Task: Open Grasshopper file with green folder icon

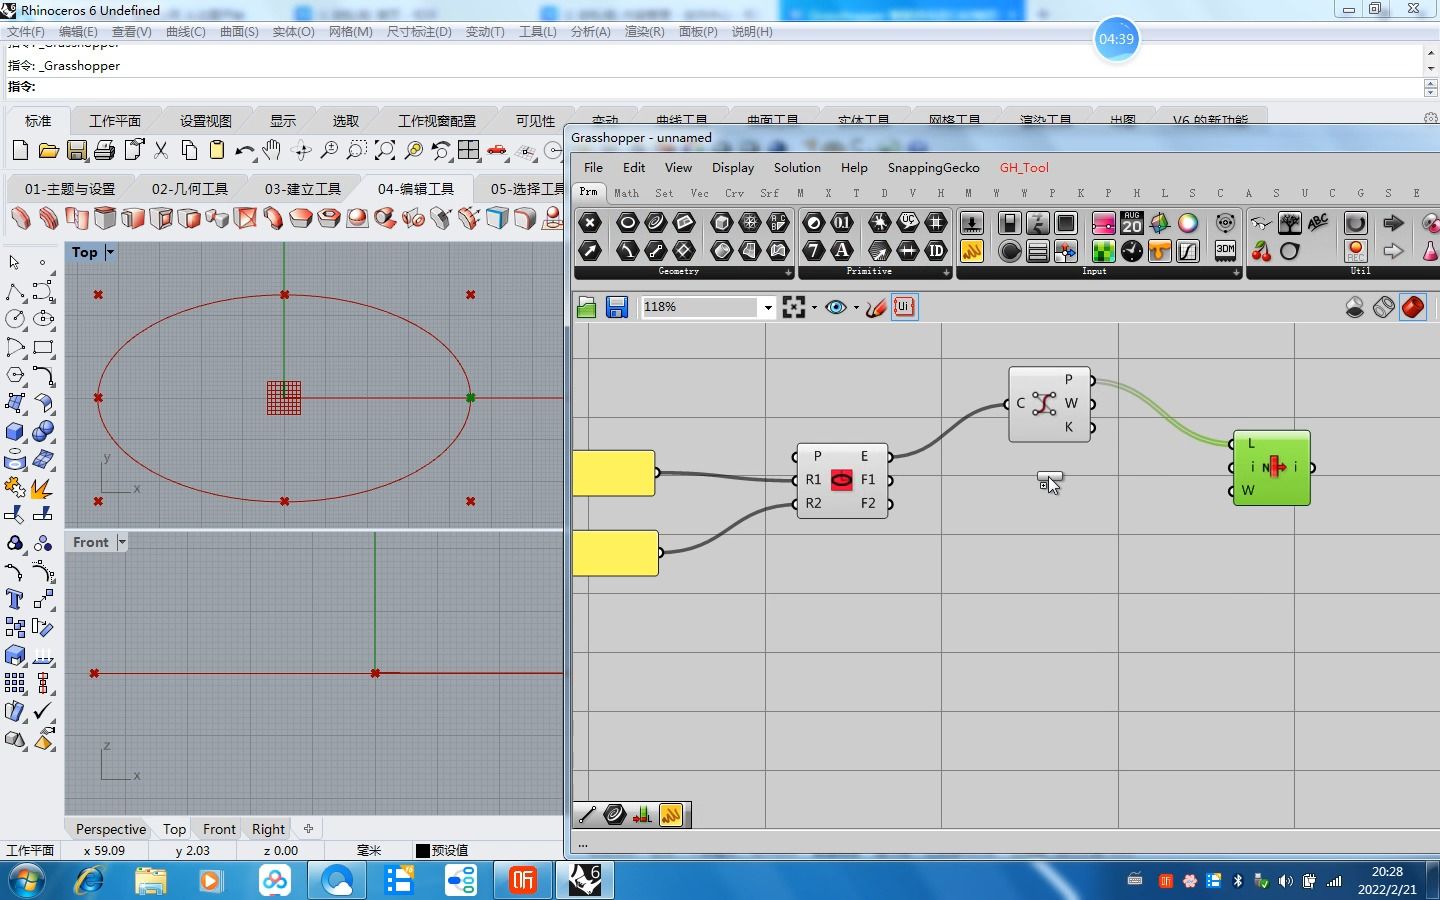Action: 587,307
